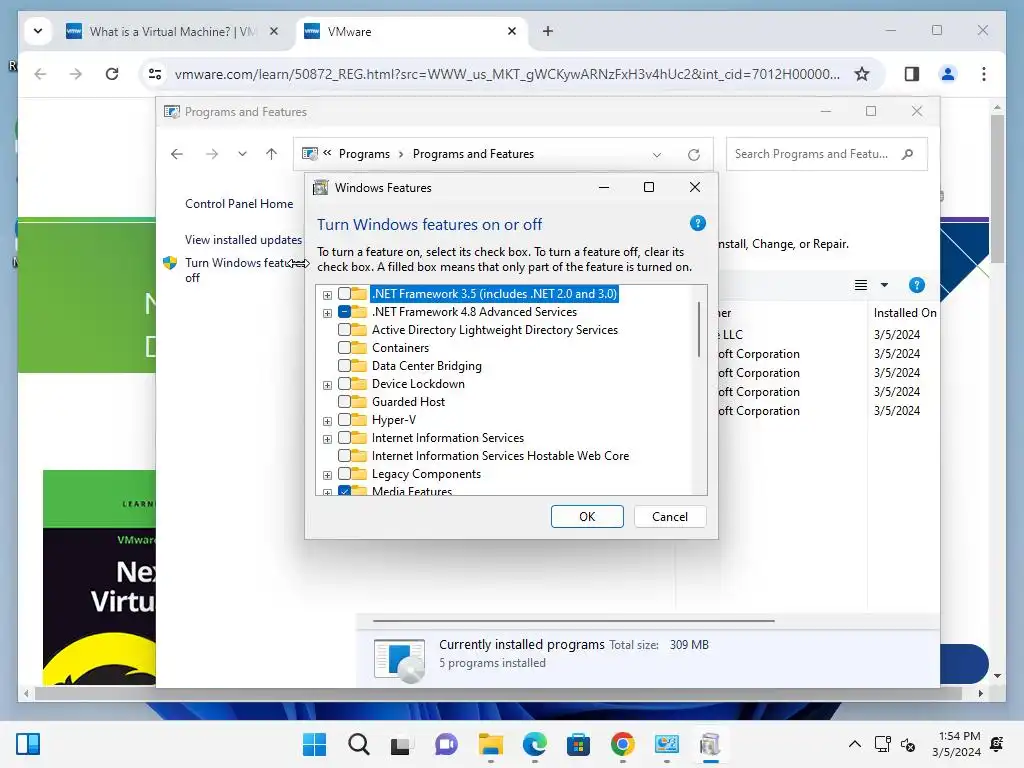
Task: Change view layout icon in Programs list
Action: tap(861, 285)
